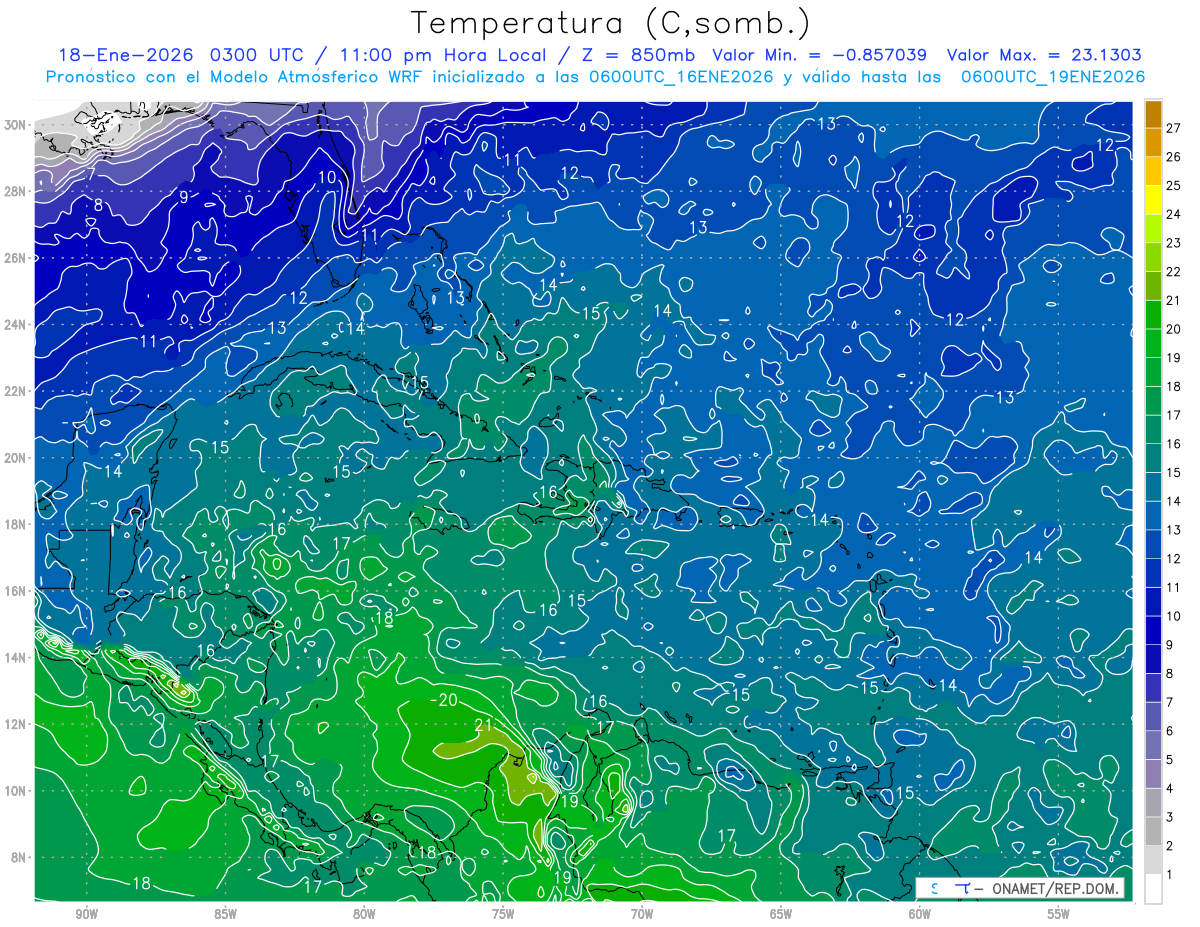
Task: Click the '18N' latitude axis label
Action: click(x=15, y=524)
